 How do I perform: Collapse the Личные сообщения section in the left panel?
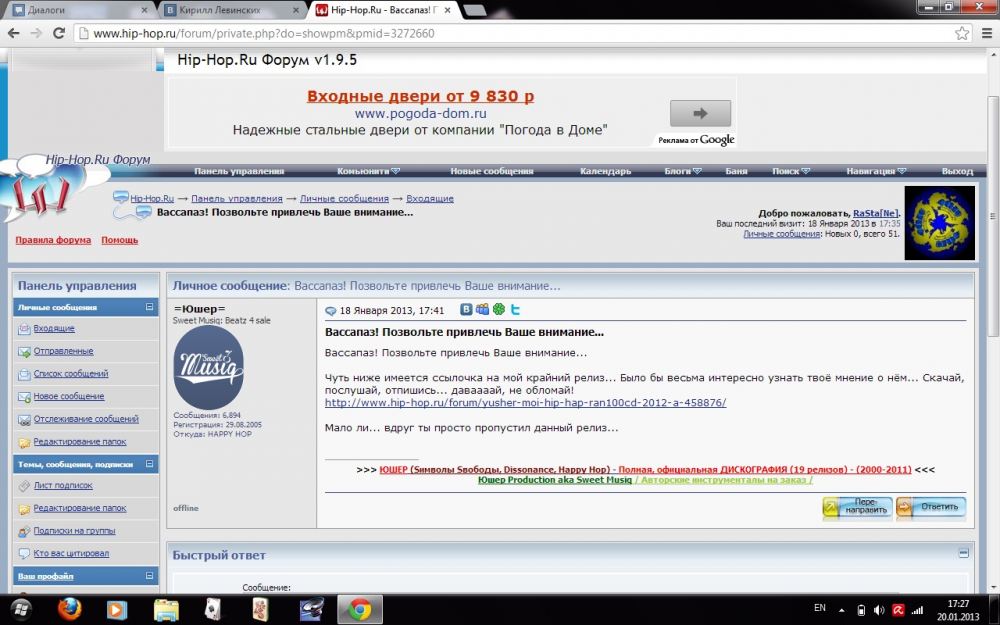pyautogui.click(x=149, y=307)
